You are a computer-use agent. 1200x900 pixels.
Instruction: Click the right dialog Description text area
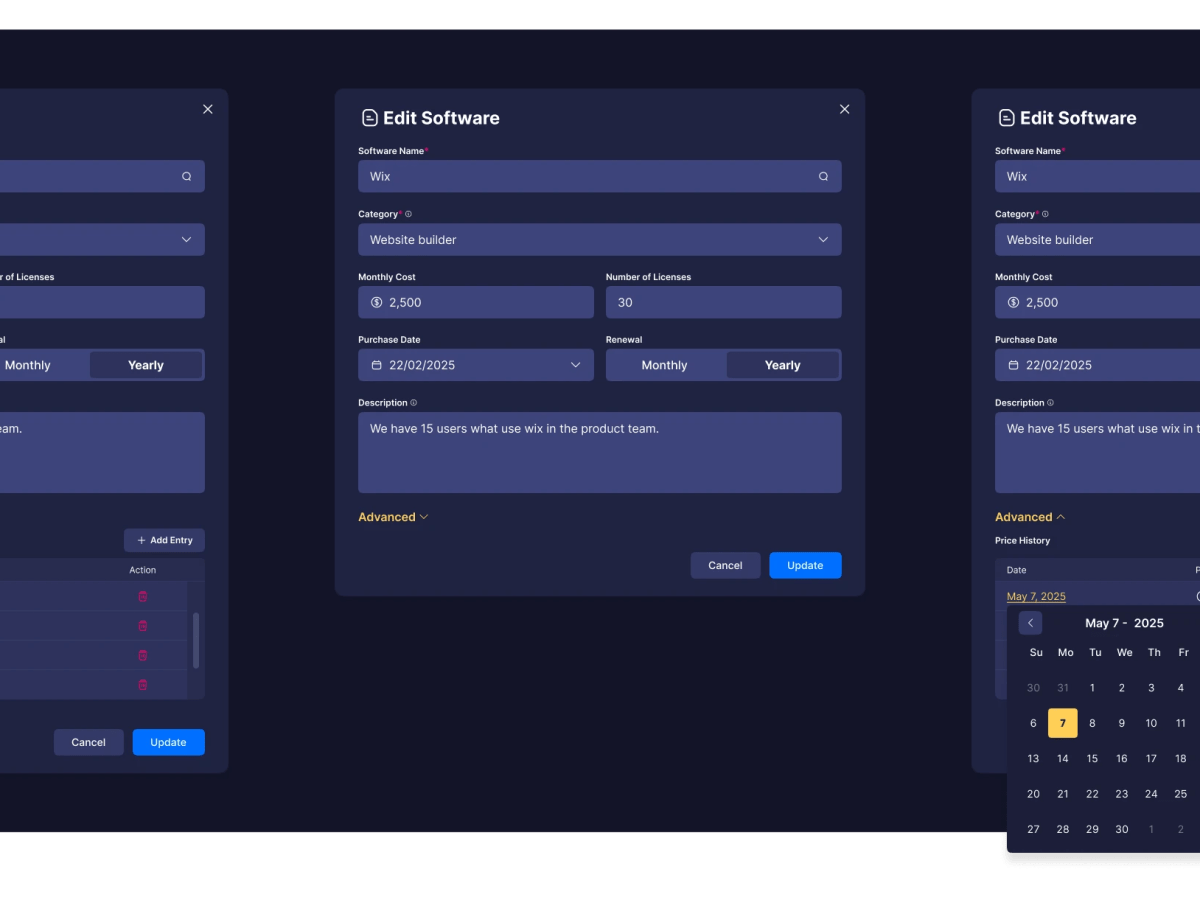(x=1097, y=452)
